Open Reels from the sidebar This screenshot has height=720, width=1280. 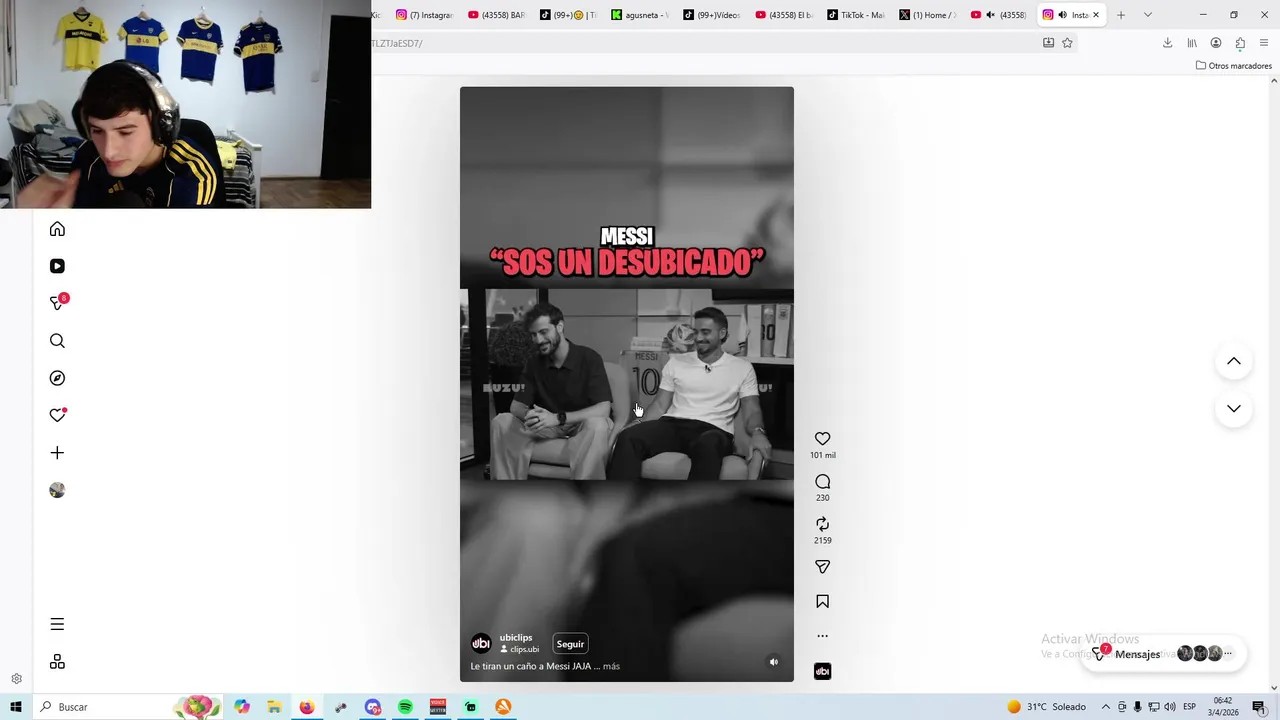click(x=57, y=266)
